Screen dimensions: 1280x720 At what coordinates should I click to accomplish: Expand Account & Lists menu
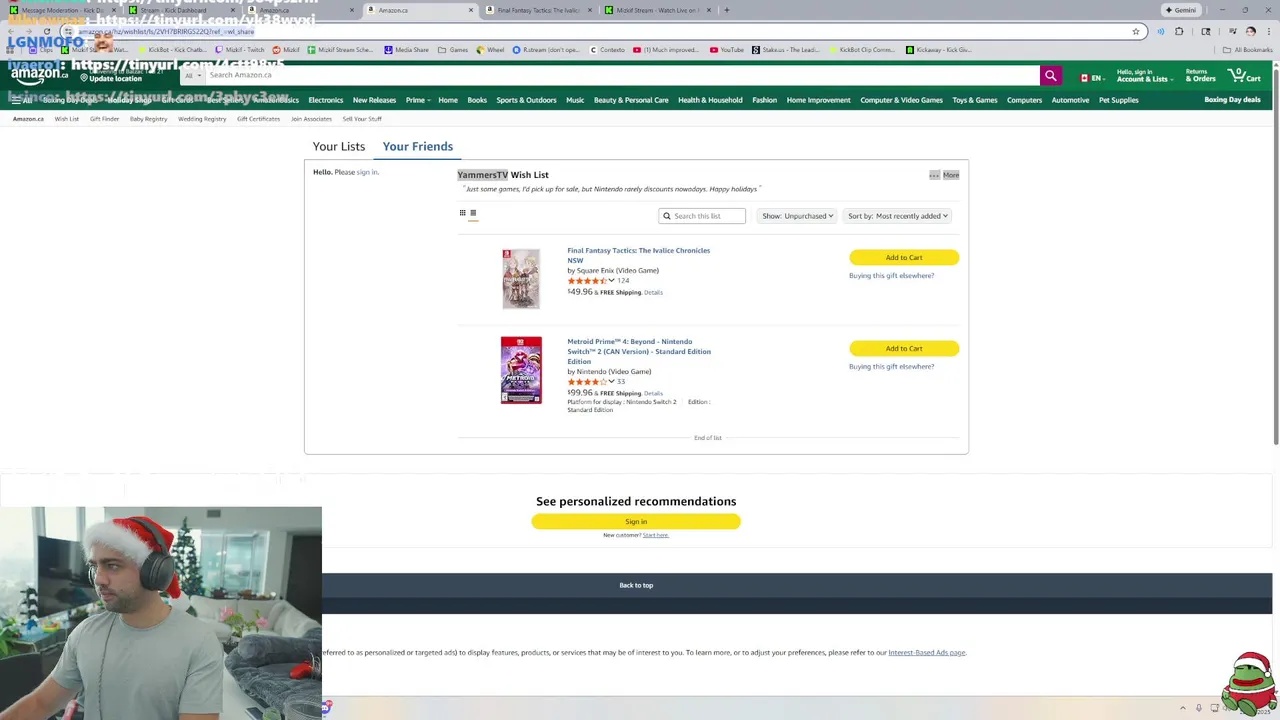(x=1144, y=76)
